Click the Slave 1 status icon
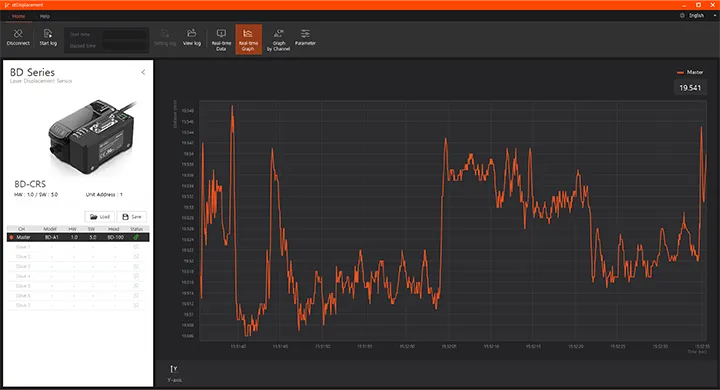The image size is (720, 390). (x=136, y=247)
